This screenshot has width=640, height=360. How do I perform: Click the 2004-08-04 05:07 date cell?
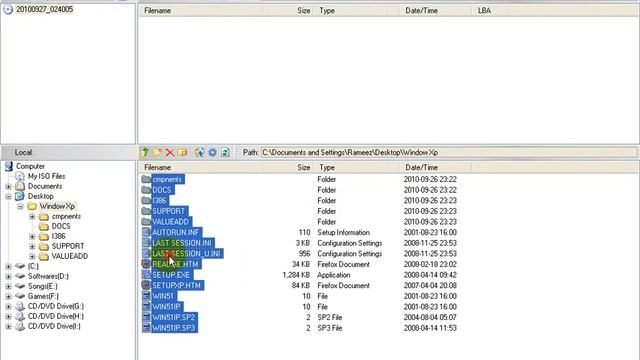click(x=430, y=317)
